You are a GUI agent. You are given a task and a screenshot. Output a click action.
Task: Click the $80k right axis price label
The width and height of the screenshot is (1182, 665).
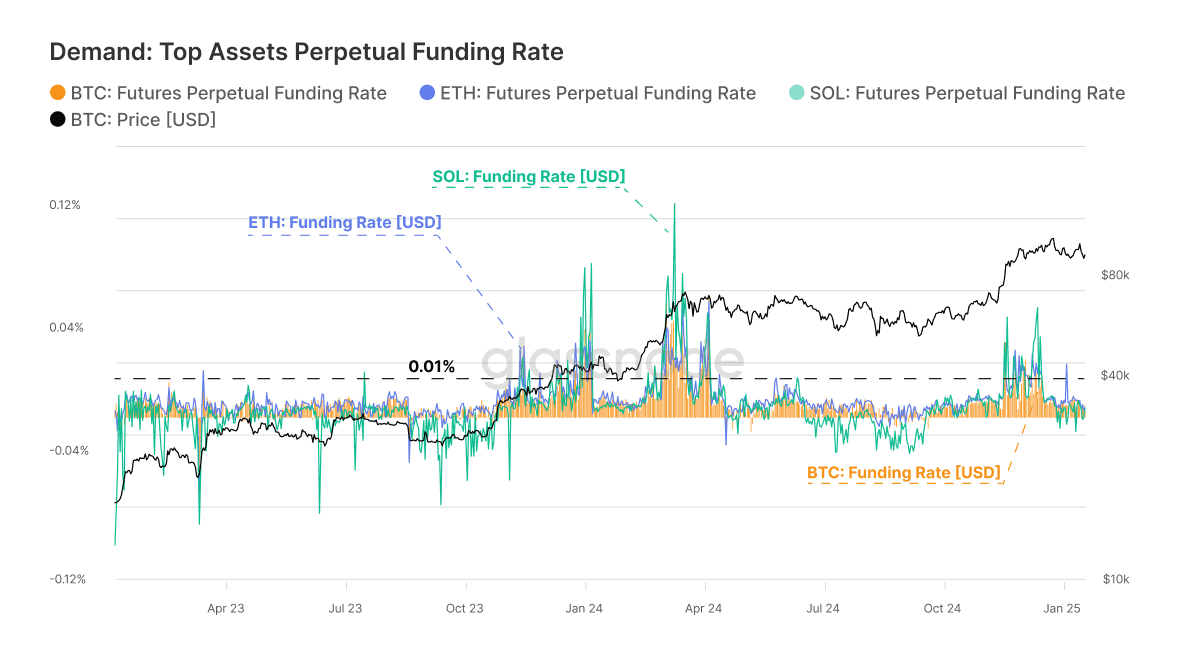point(1115,274)
